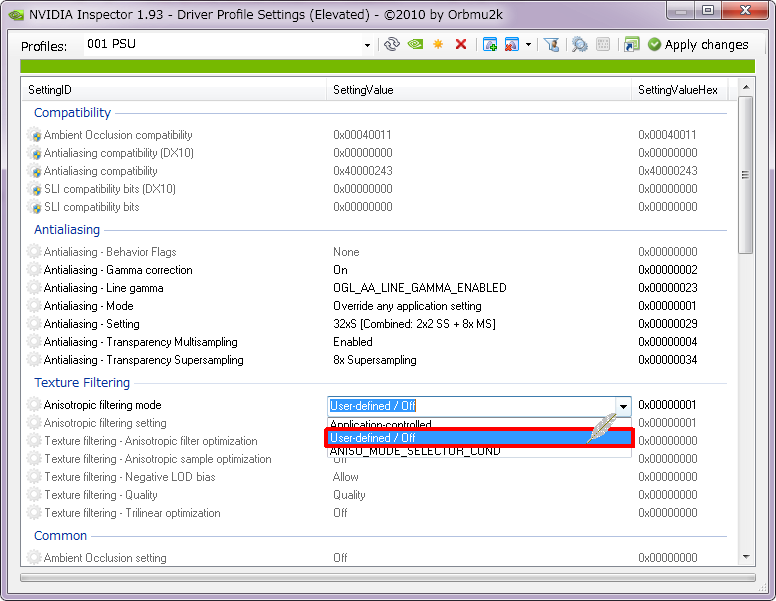Click the gear icon beside Ambient Occlusion compatibility

pos(34,135)
